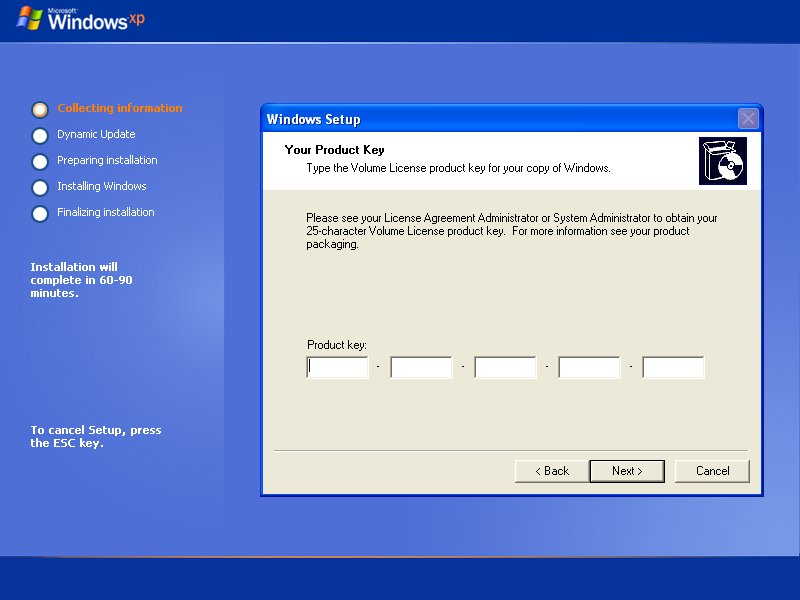Click the third product key field
Screen dimensions: 800x600
point(506,367)
